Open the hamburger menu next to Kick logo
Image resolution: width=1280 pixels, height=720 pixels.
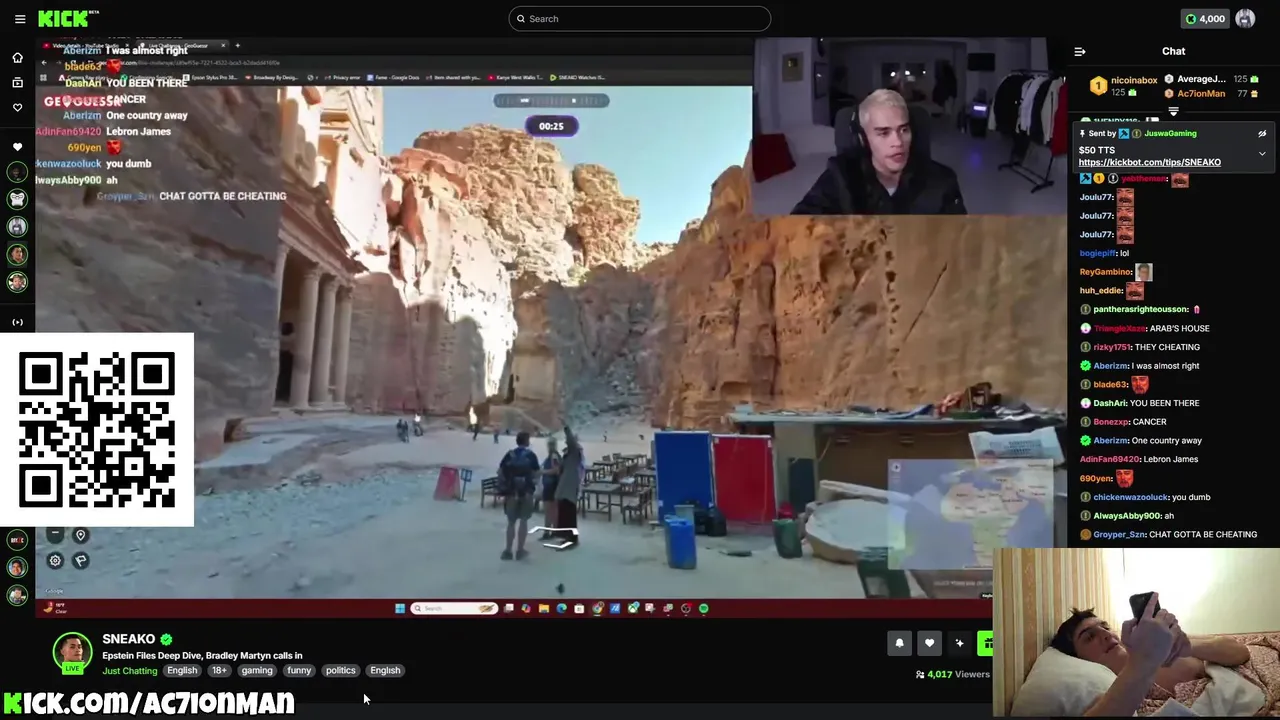pos(20,19)
